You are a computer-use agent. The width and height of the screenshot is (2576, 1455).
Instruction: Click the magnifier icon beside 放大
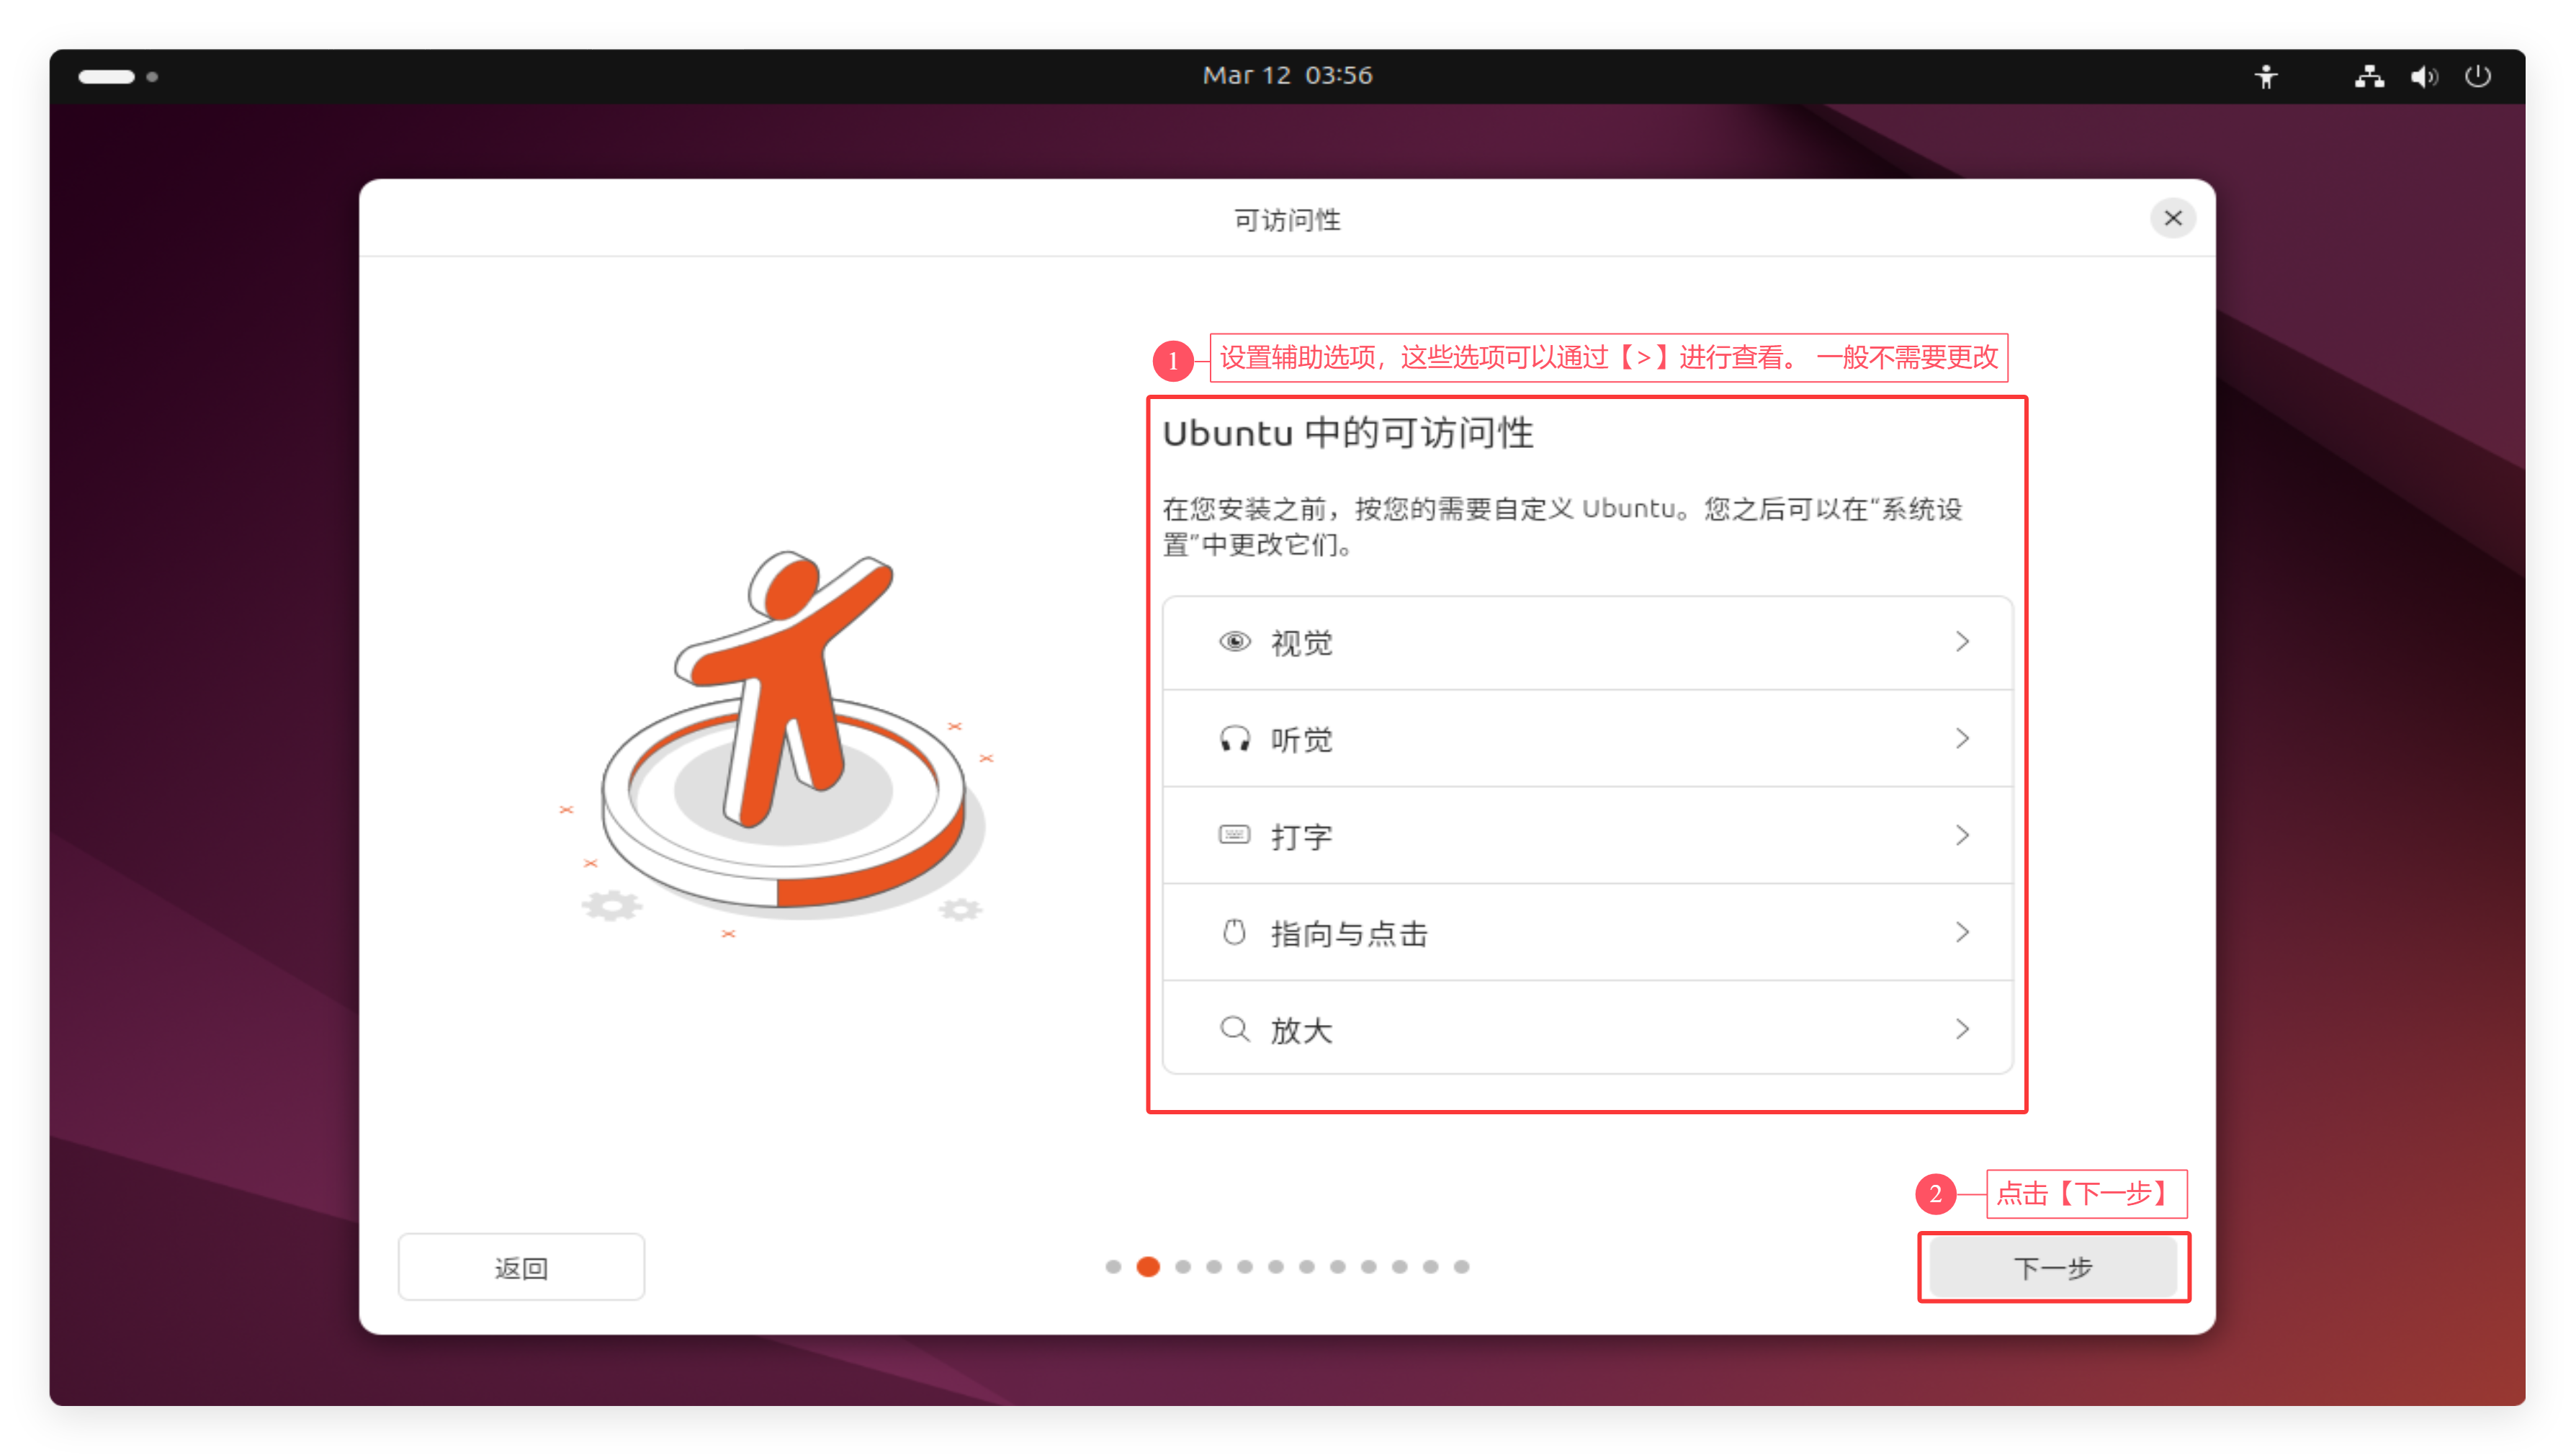(x=1234, y=1029)
